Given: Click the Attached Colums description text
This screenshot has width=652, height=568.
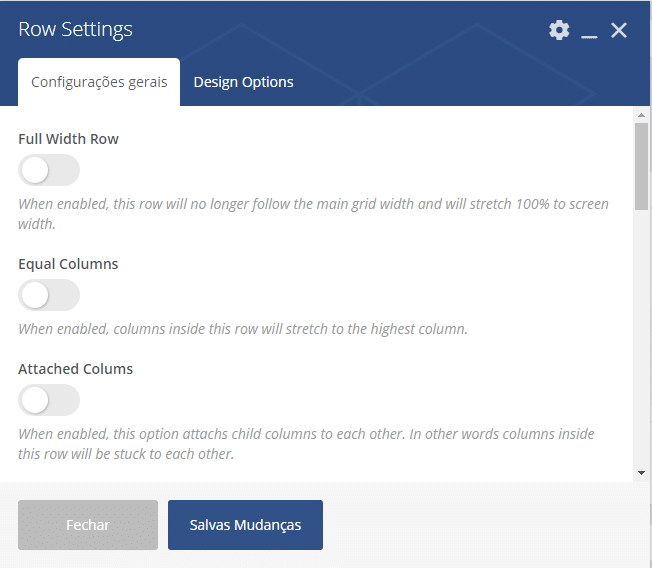Looking at the screenshot, I should click(306, 444).
